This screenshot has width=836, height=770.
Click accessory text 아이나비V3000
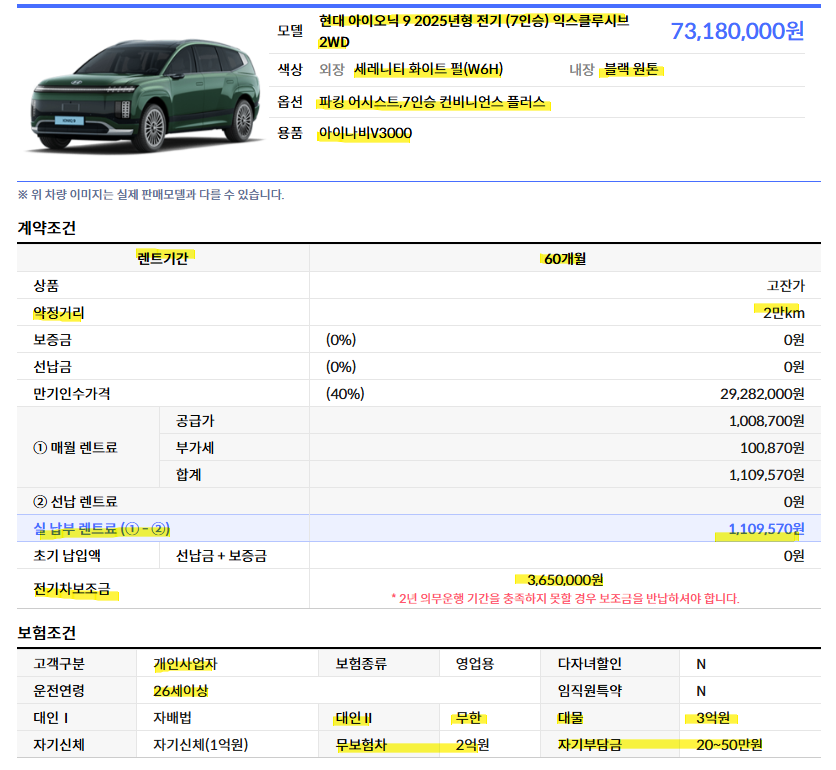[365, 133]
